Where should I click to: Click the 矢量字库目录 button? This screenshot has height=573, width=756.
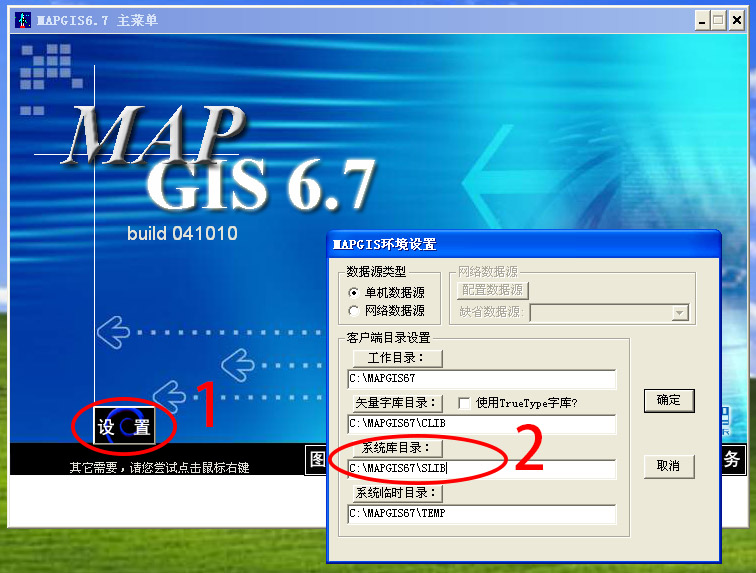pyautogui.click(x=397, y=403)
